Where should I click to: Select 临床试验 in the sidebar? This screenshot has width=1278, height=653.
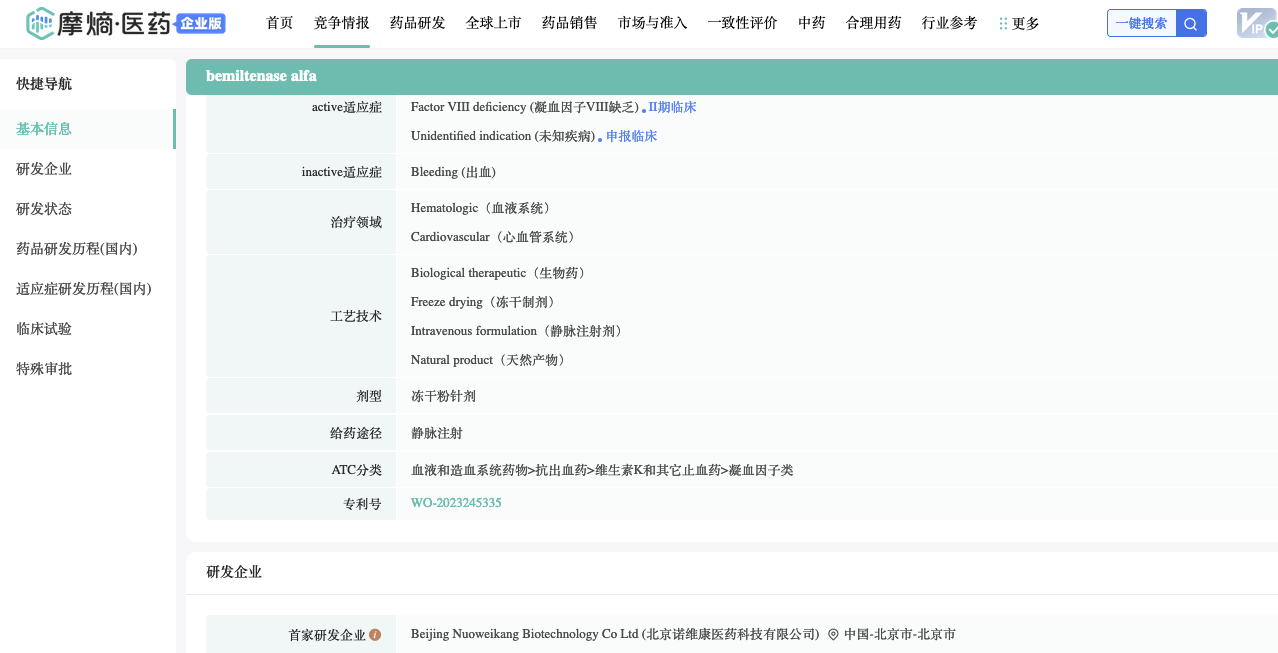point(44,329)
